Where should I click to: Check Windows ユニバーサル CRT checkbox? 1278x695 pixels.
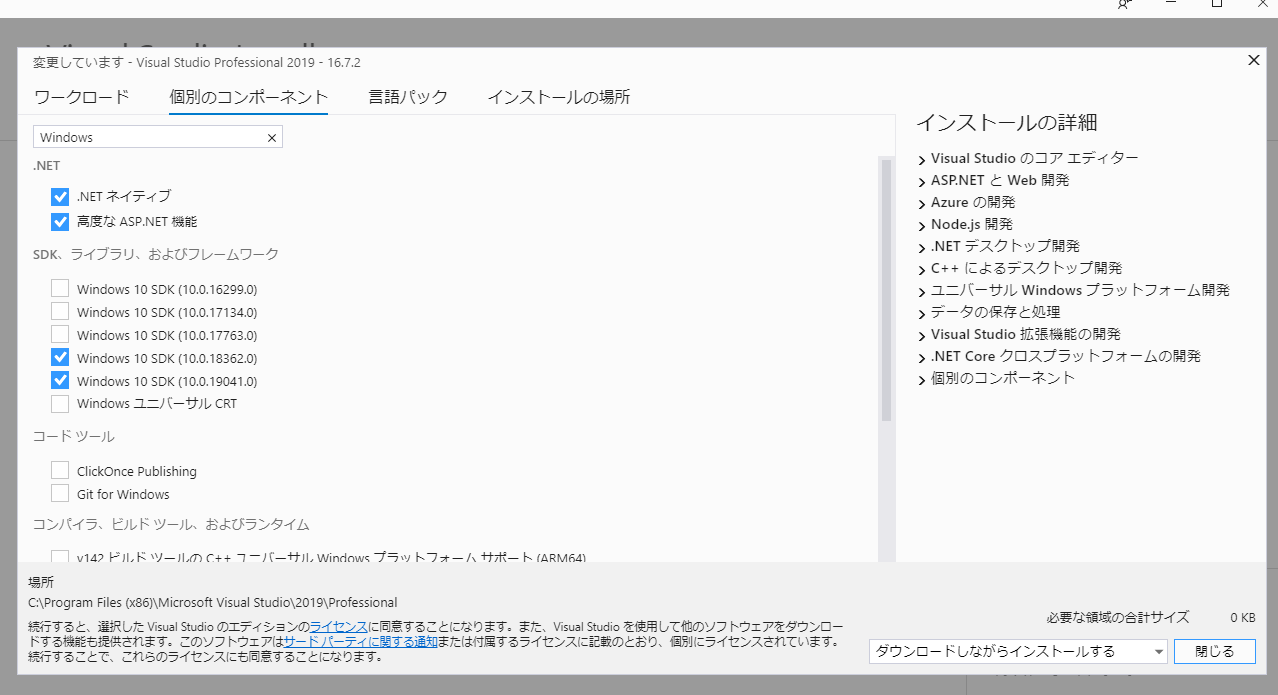tap(60, 404)
